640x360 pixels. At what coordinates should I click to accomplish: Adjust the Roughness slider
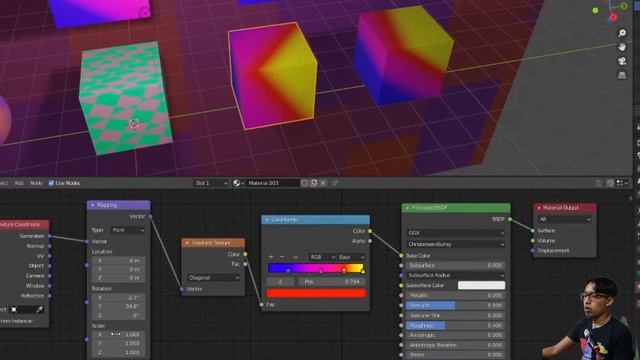[x=456, y=325]
